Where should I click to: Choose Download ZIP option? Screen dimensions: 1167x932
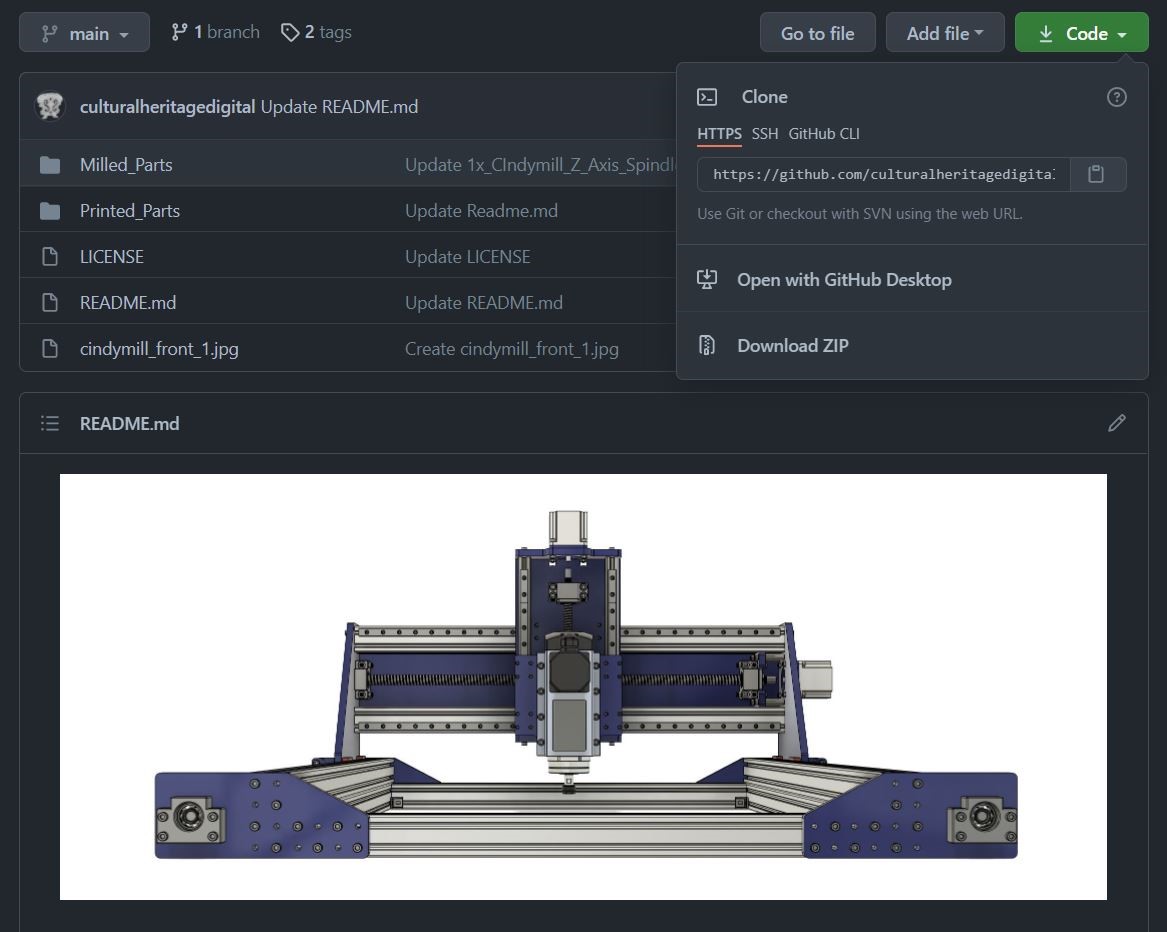792,346
